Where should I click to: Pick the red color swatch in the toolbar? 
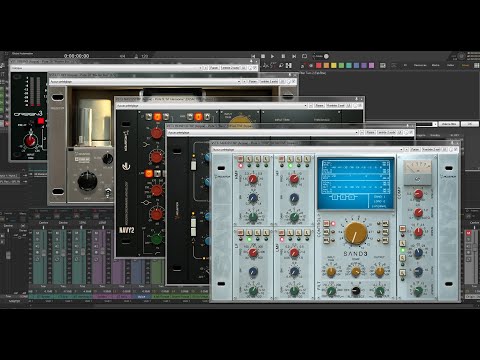click(319, 65)
